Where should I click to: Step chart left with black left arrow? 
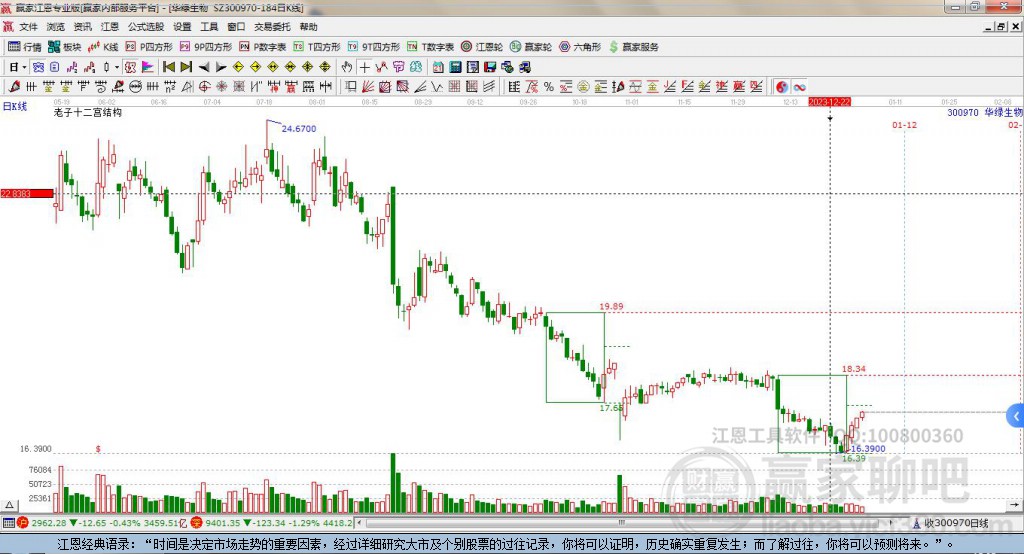[204, 67]
